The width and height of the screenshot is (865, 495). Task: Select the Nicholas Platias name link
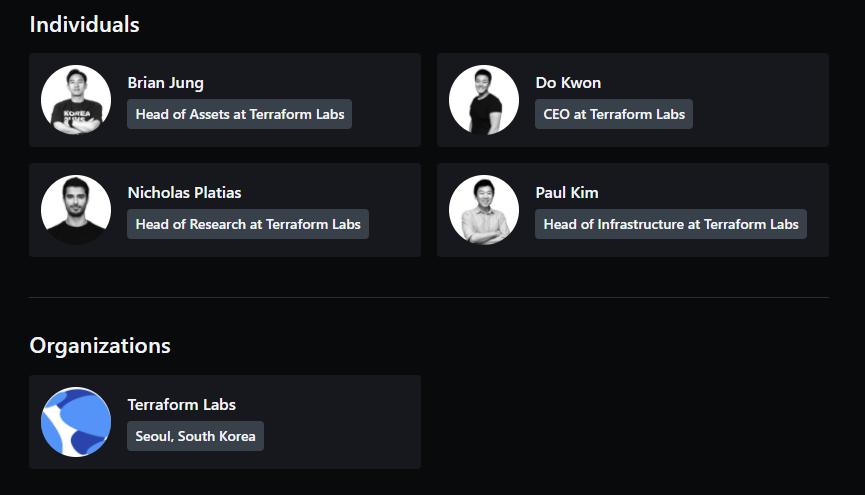[x=184, y=193]
